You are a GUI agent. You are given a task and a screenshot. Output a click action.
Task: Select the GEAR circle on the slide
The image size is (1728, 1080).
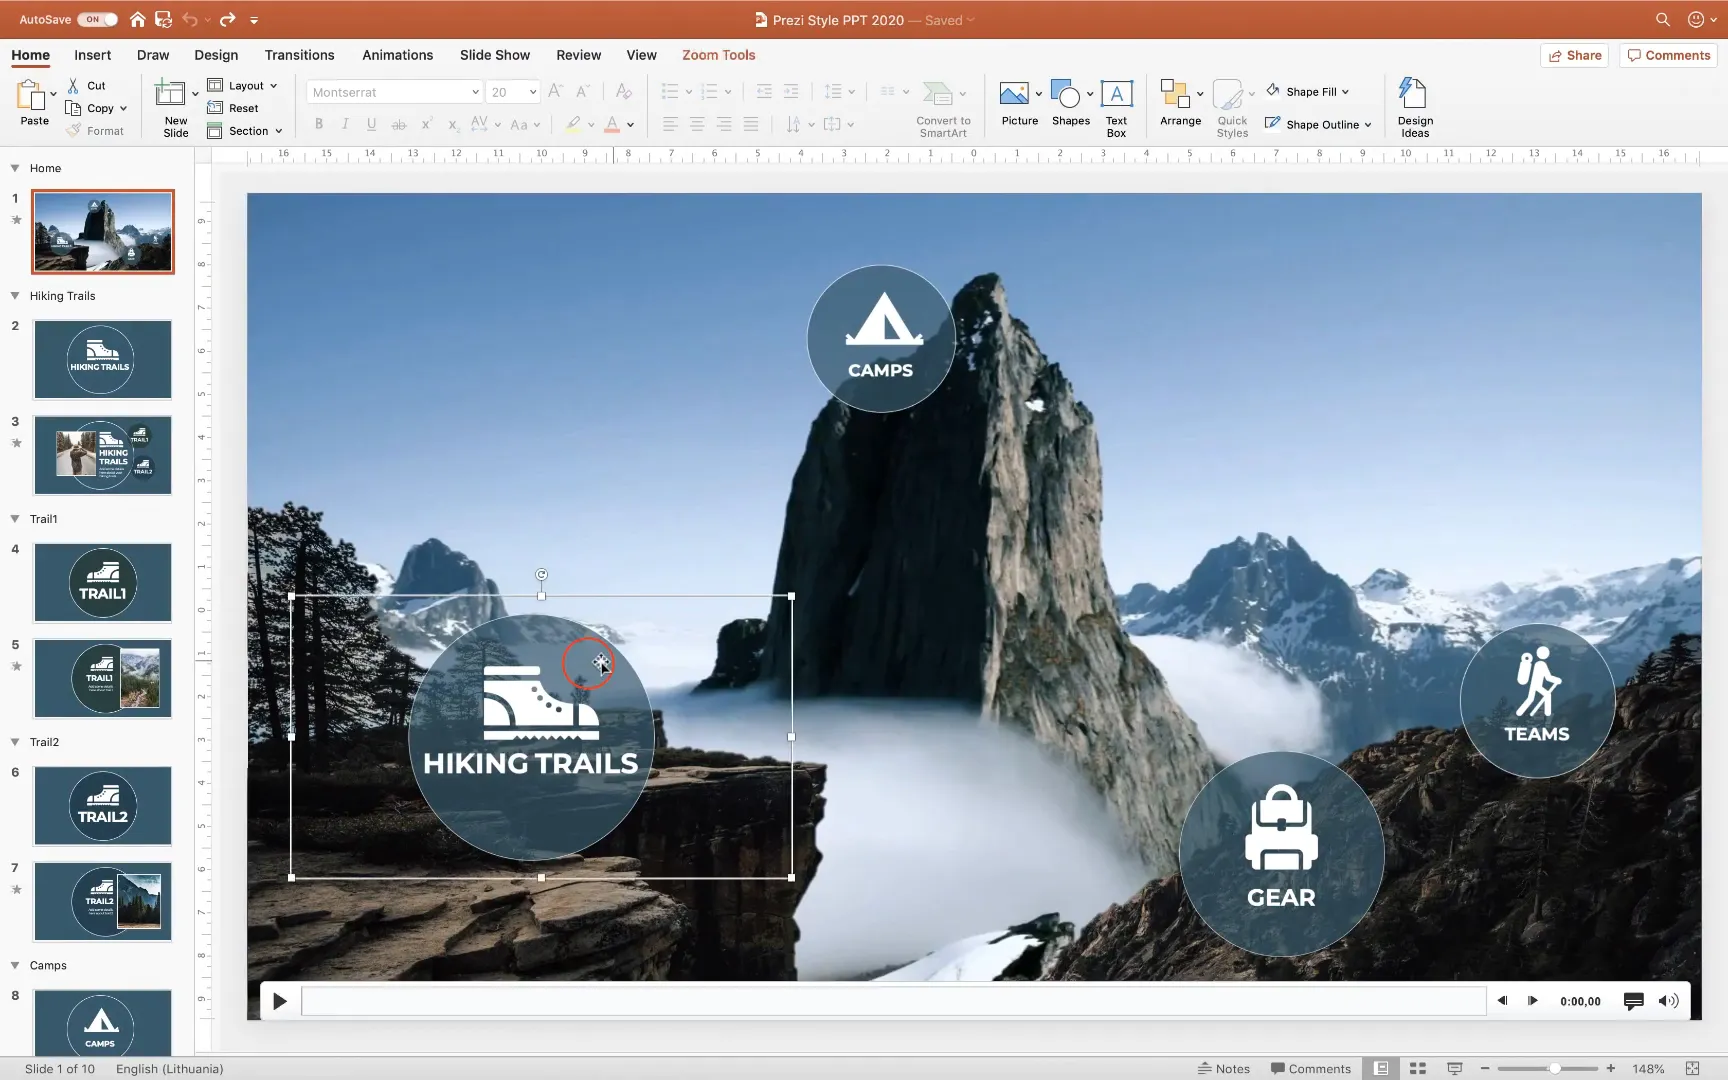pyautogui.click(x=1281, y=854)
